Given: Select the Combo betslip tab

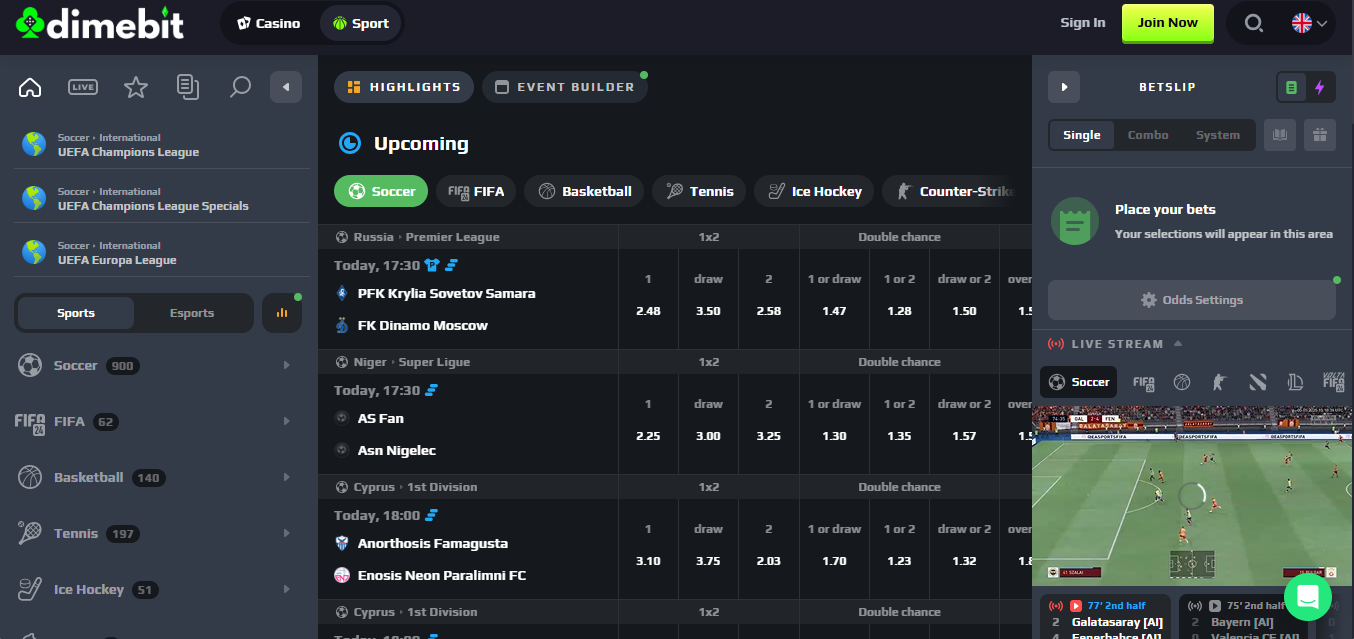Looking at the screenshot, I should coord(1148,134).
